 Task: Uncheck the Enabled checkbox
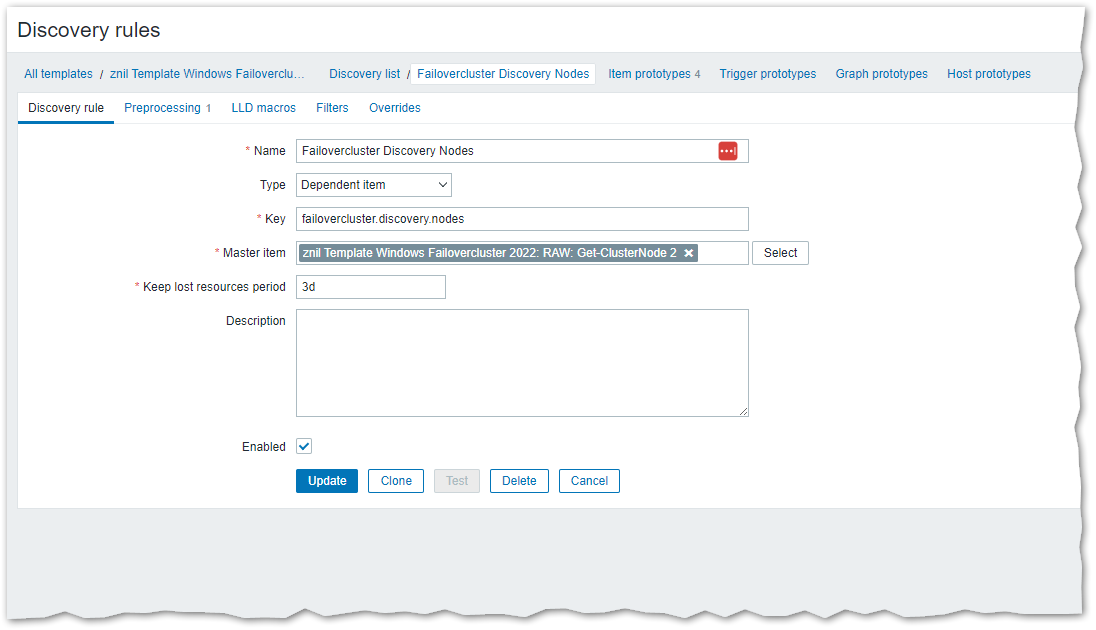304,447
